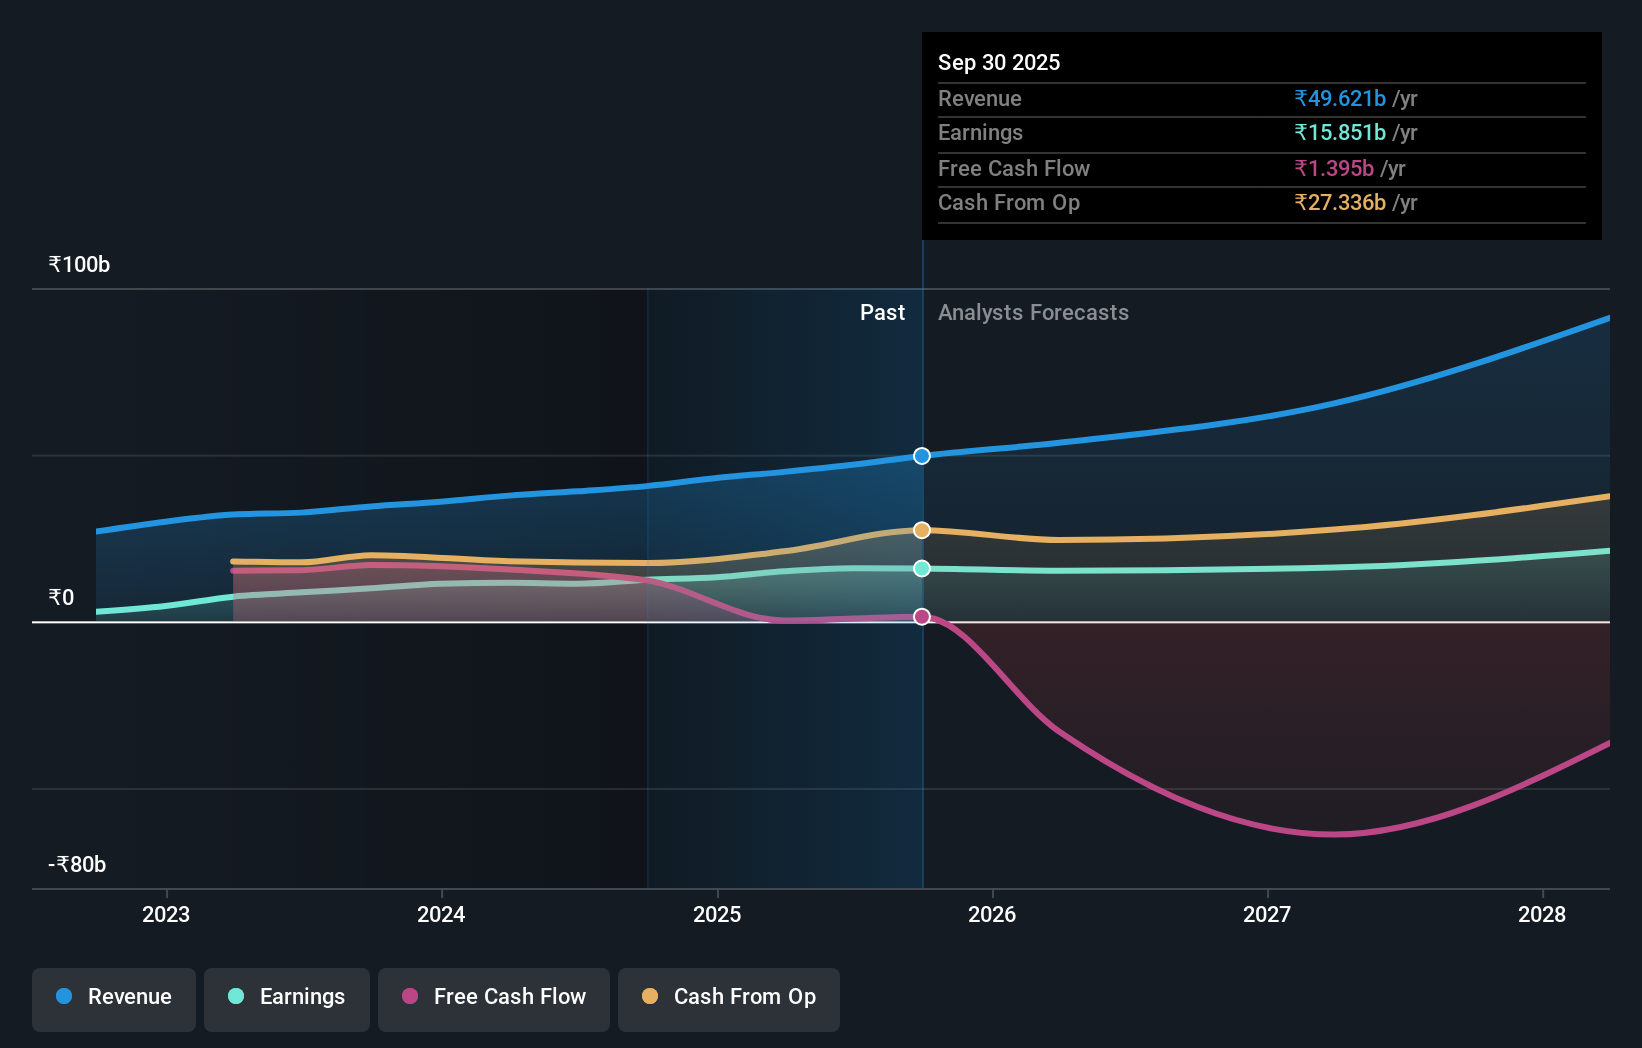Image resolution: width=1642 pixels, height=1048 pixels.
Task: Switch to the Analysts Forecasts section
Action: click(1033, 312)
